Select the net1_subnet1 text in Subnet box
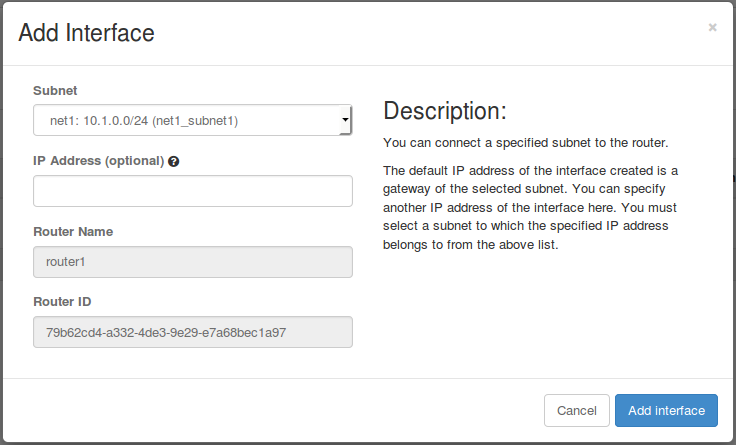 point(205,121)
